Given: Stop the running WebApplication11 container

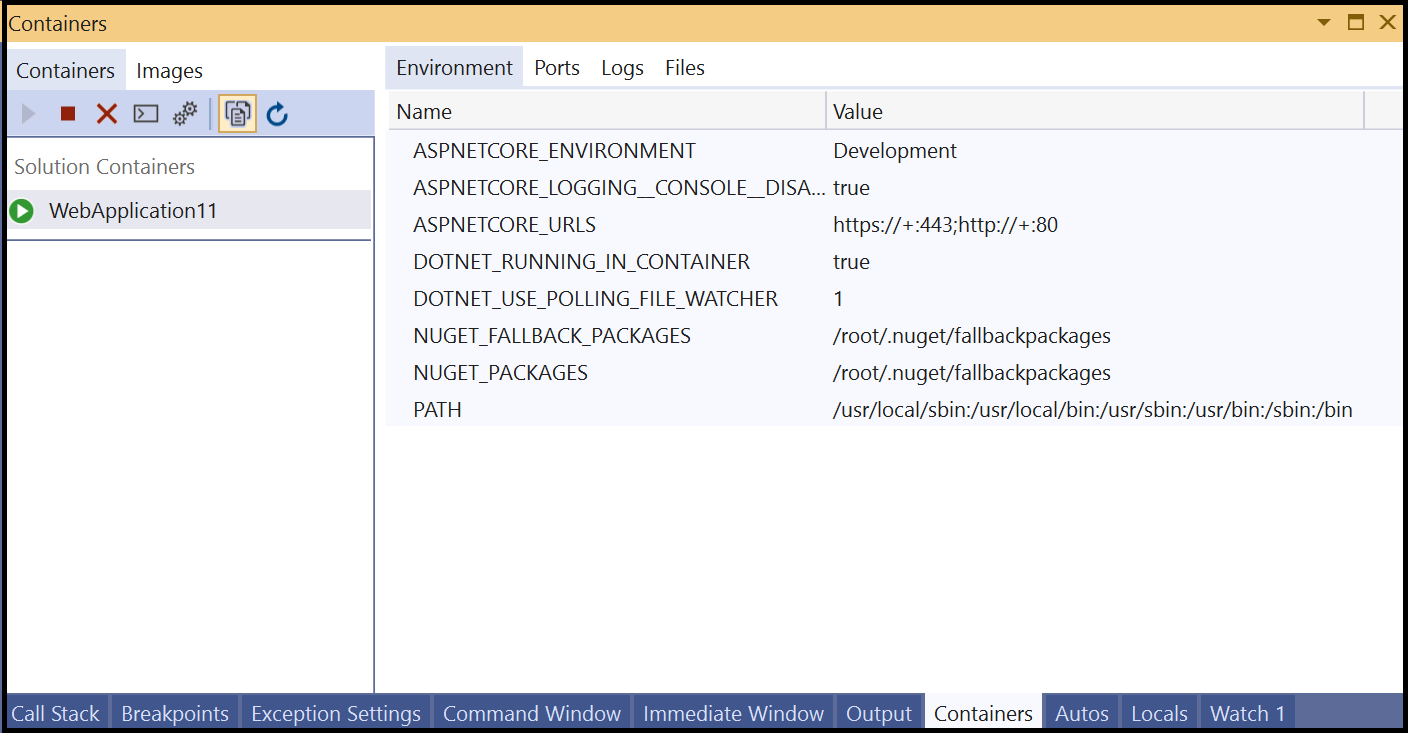Looking at the screenshot, I should point(67,113).
